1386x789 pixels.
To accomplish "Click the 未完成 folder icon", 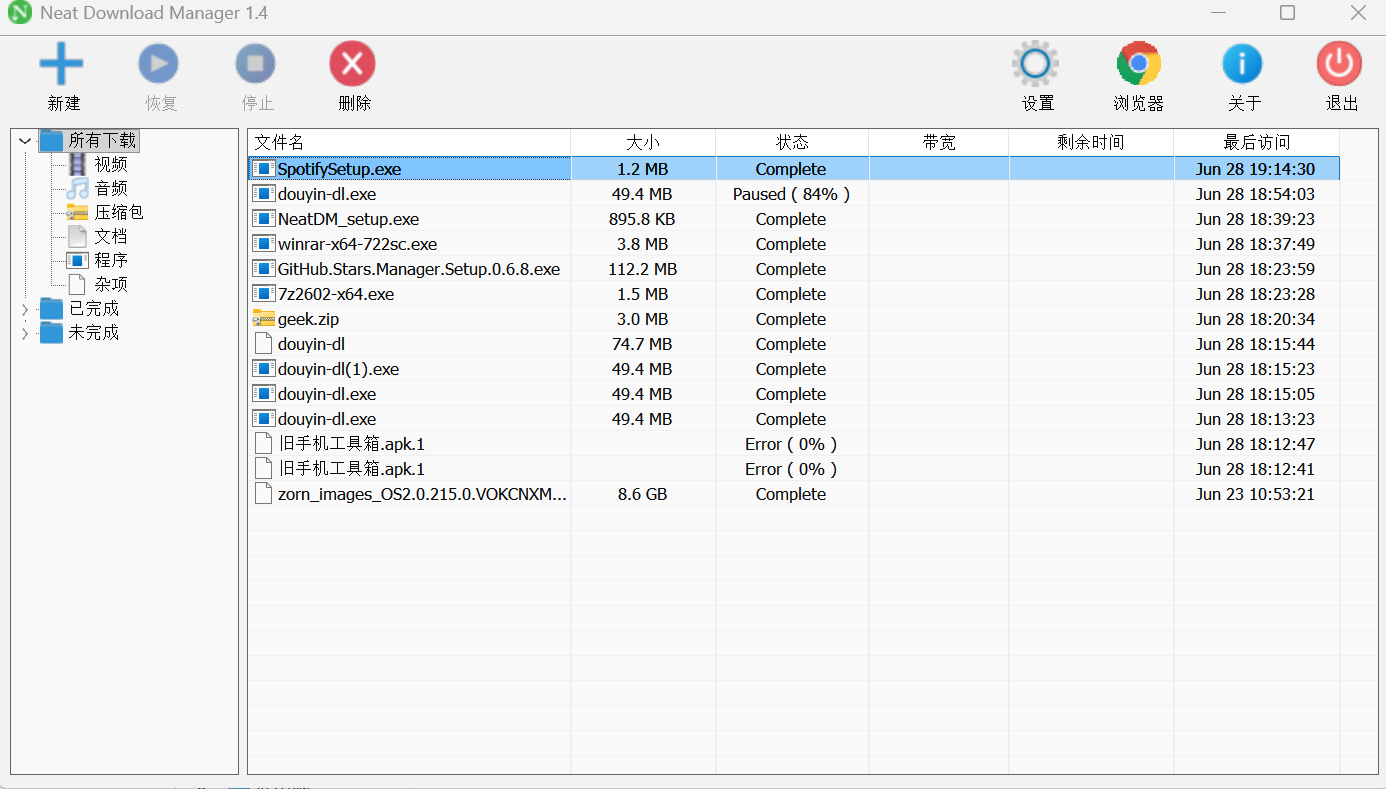I will 51,332.
